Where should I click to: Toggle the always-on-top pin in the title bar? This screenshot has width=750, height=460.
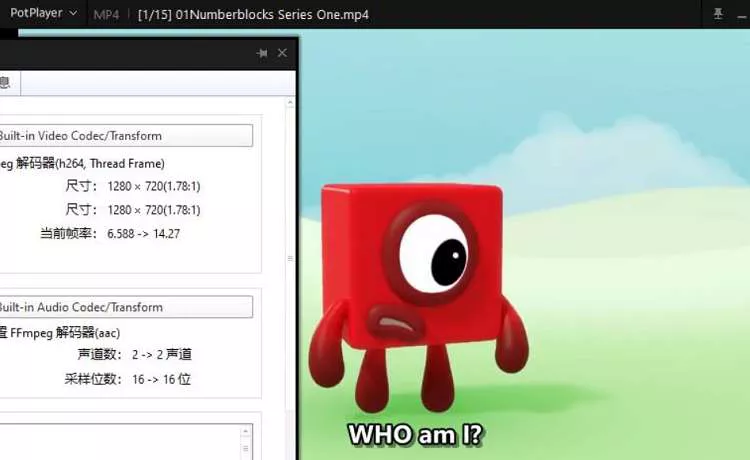718,14
